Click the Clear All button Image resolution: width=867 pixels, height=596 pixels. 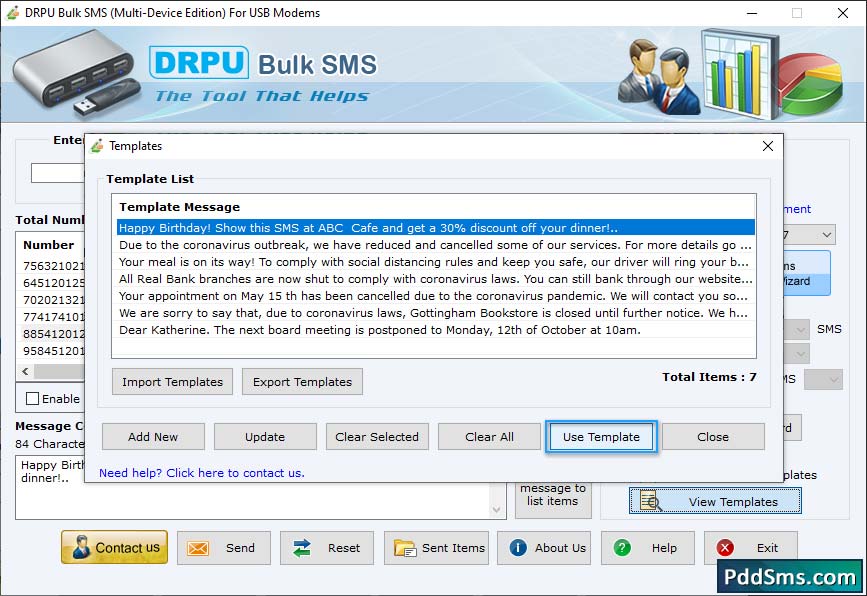489,437
